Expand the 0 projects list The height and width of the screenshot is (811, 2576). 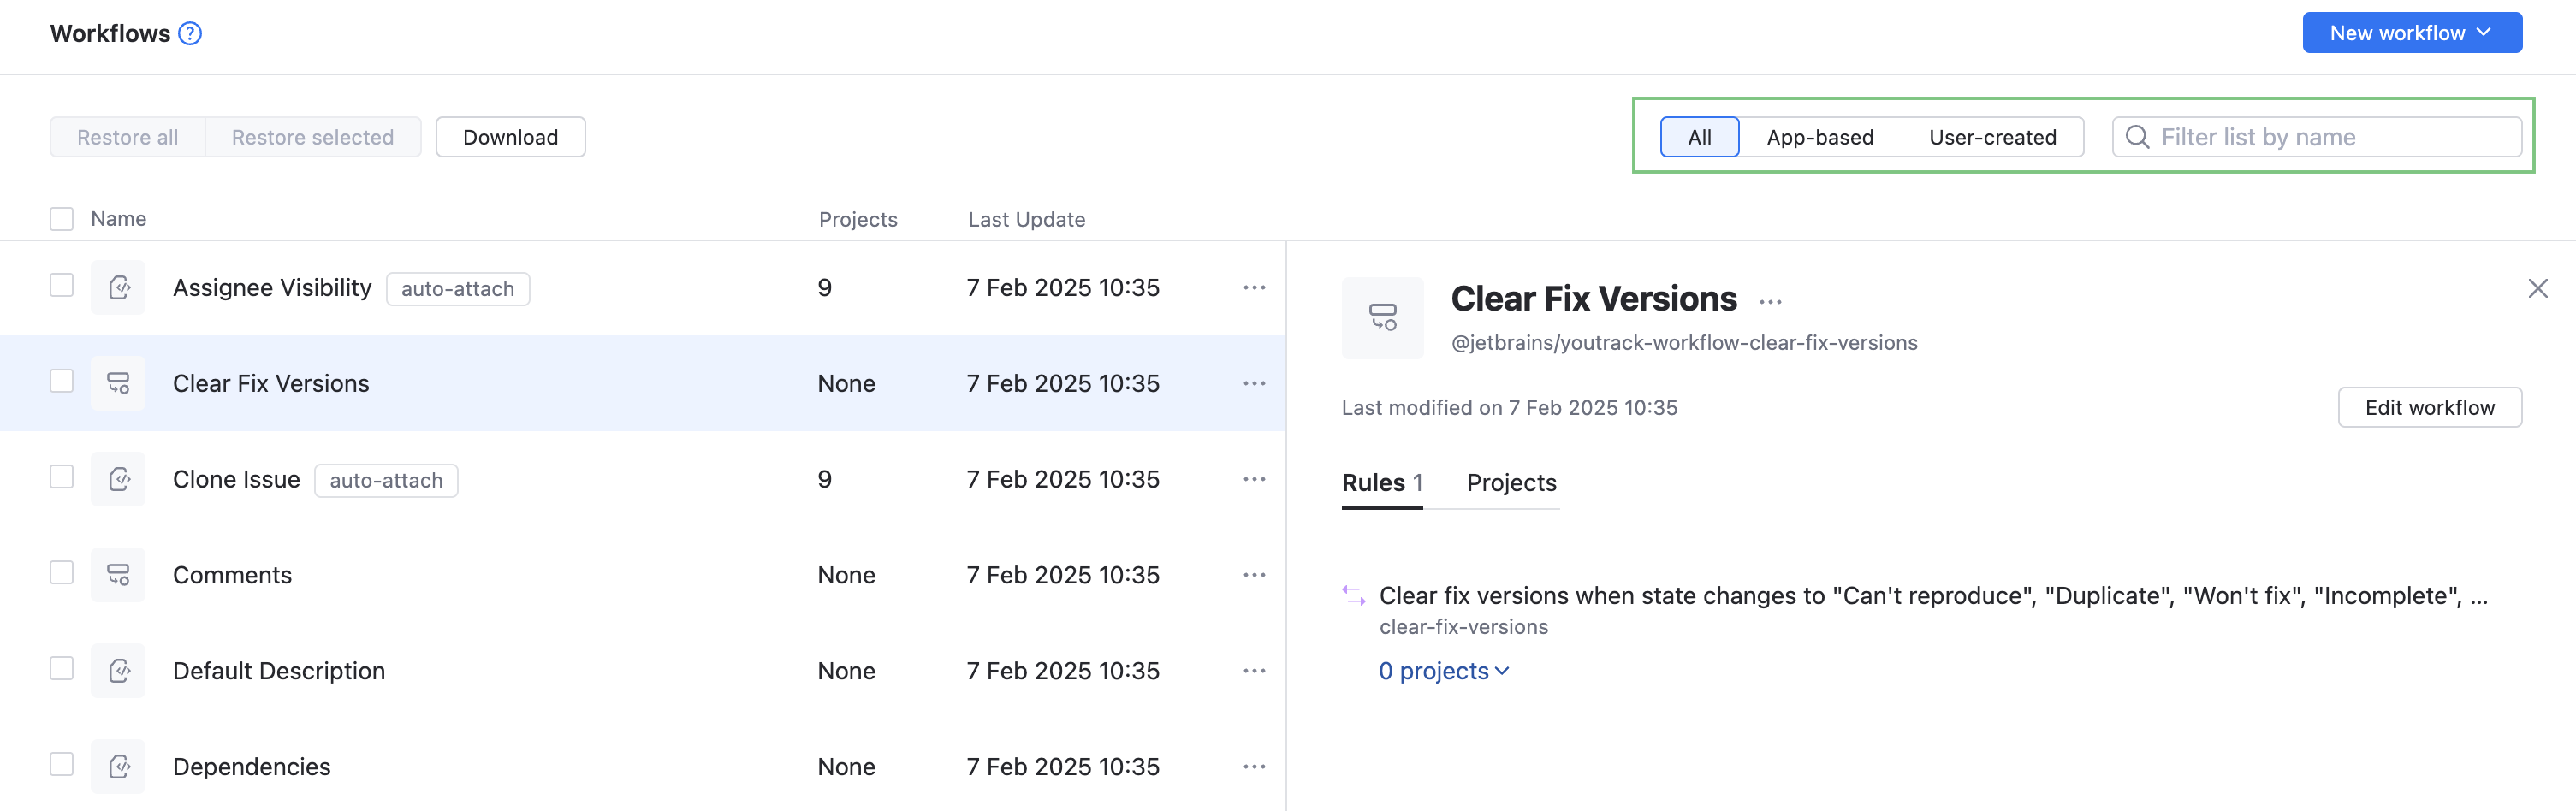pos(1443,671)
